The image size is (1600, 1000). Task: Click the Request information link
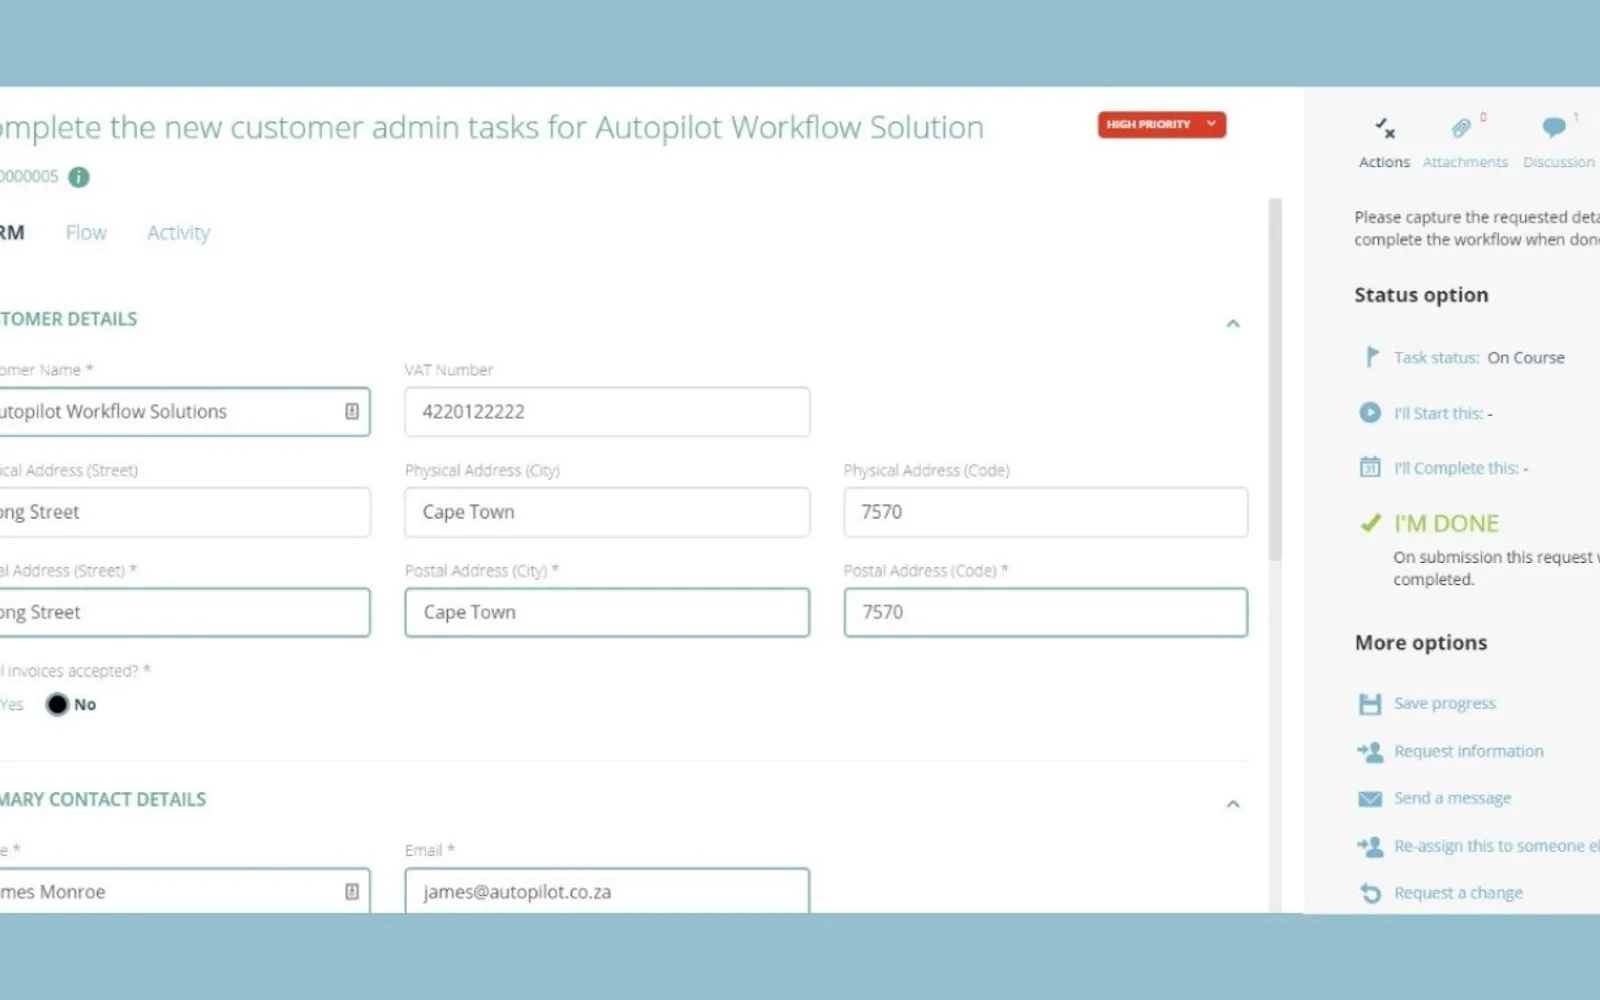[1469, 751]
